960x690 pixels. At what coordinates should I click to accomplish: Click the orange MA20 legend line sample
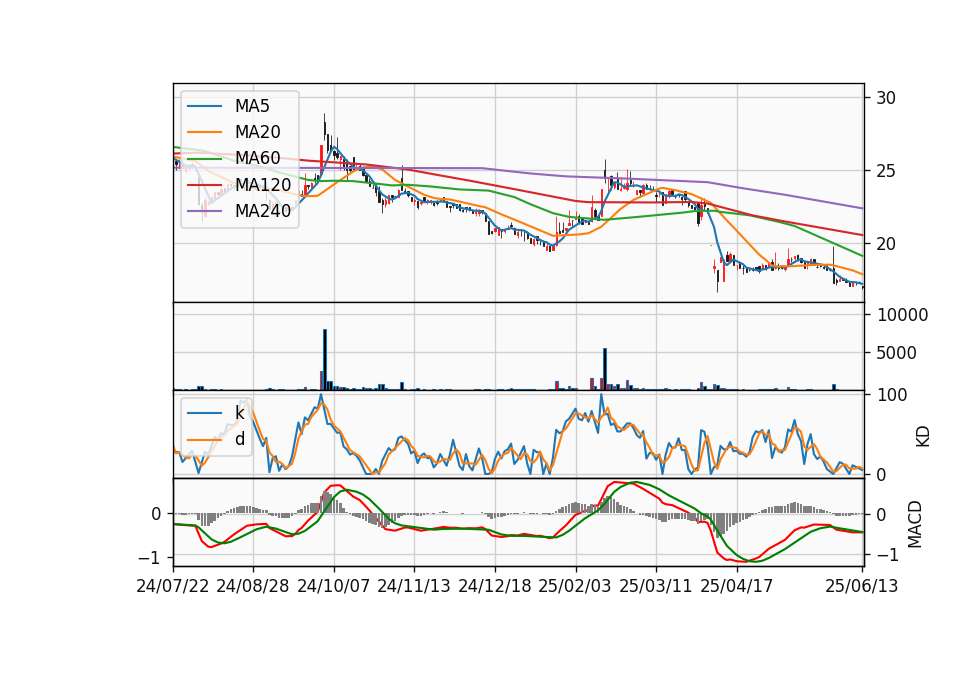[x=204, y=132]
